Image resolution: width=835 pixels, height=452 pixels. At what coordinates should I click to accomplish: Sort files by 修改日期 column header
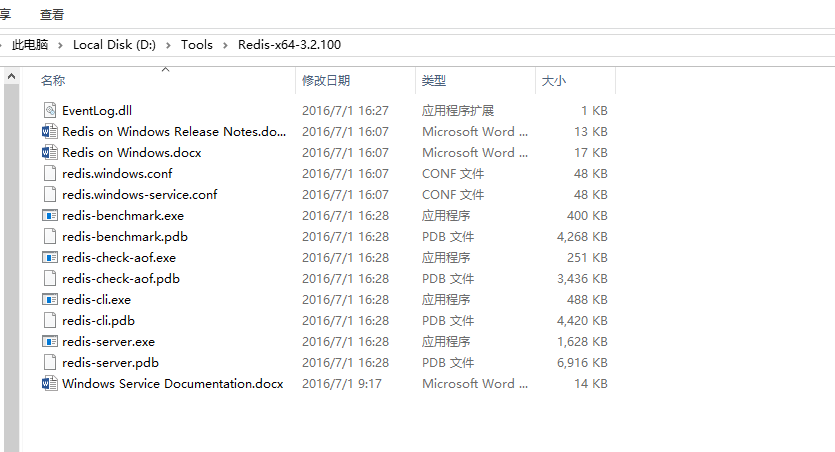click(326, 80)
